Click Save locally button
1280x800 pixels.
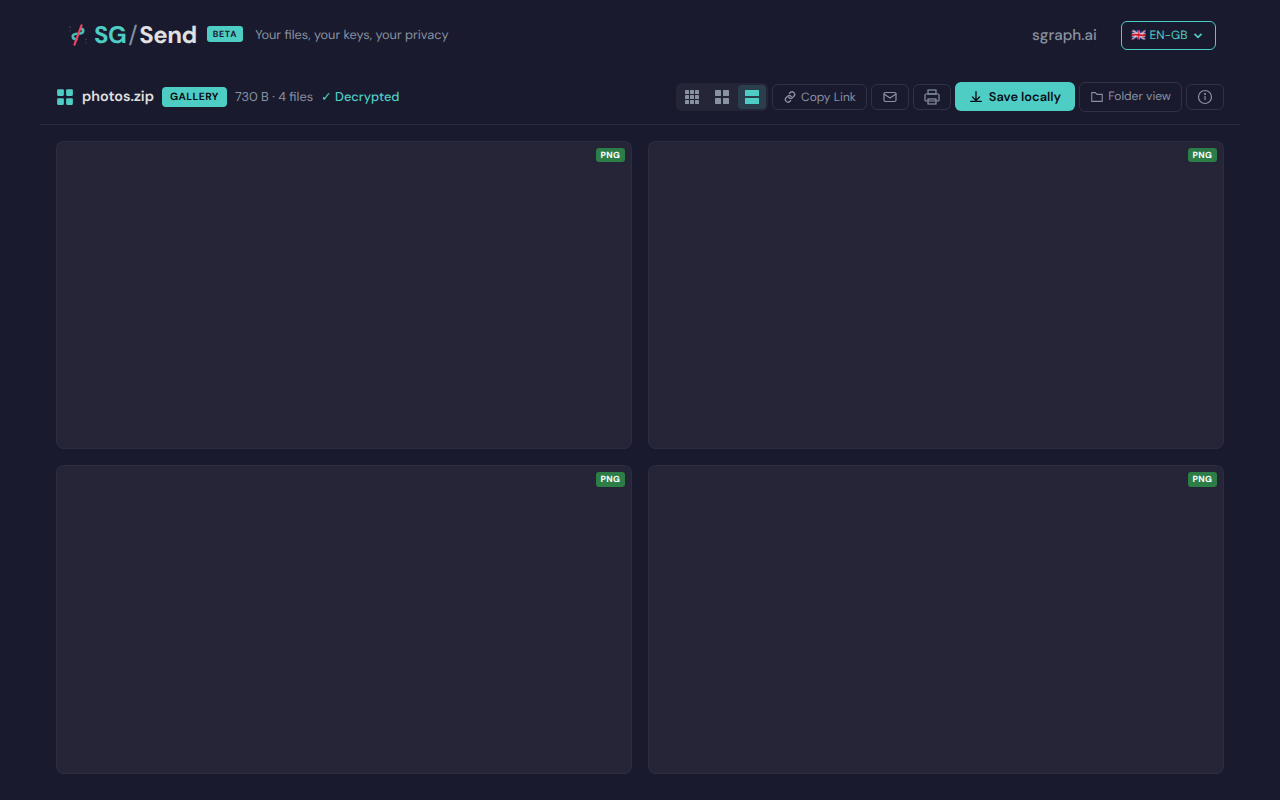point(1015,97)
